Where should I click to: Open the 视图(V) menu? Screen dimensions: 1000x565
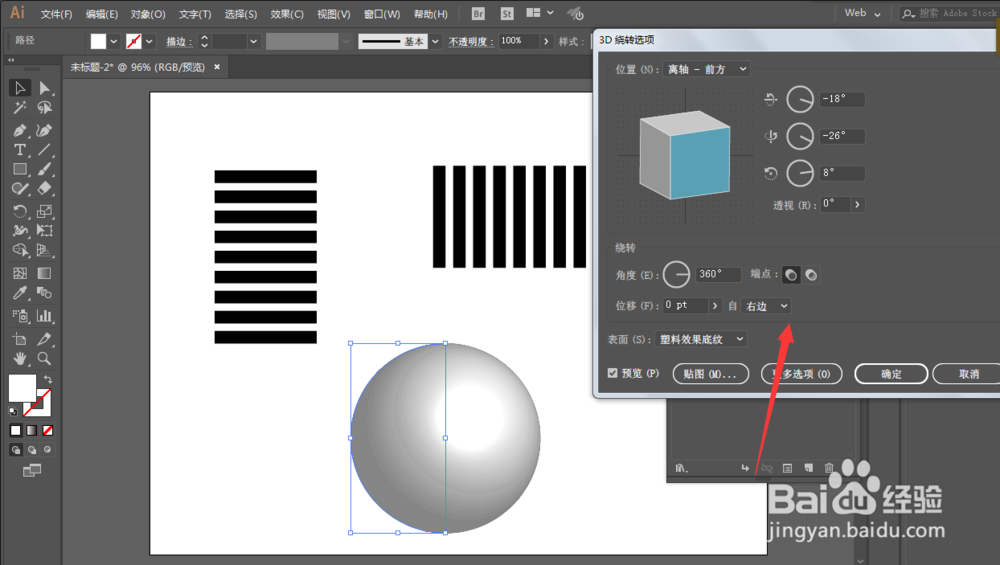[x=334, y=14]
